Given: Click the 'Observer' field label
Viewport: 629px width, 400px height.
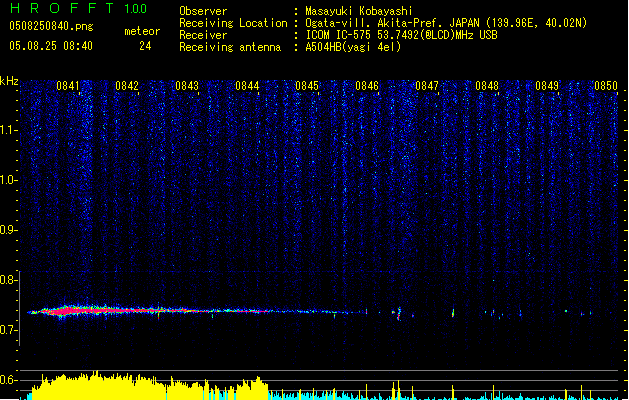Looking at the screenshot, I should click(203, 11).
